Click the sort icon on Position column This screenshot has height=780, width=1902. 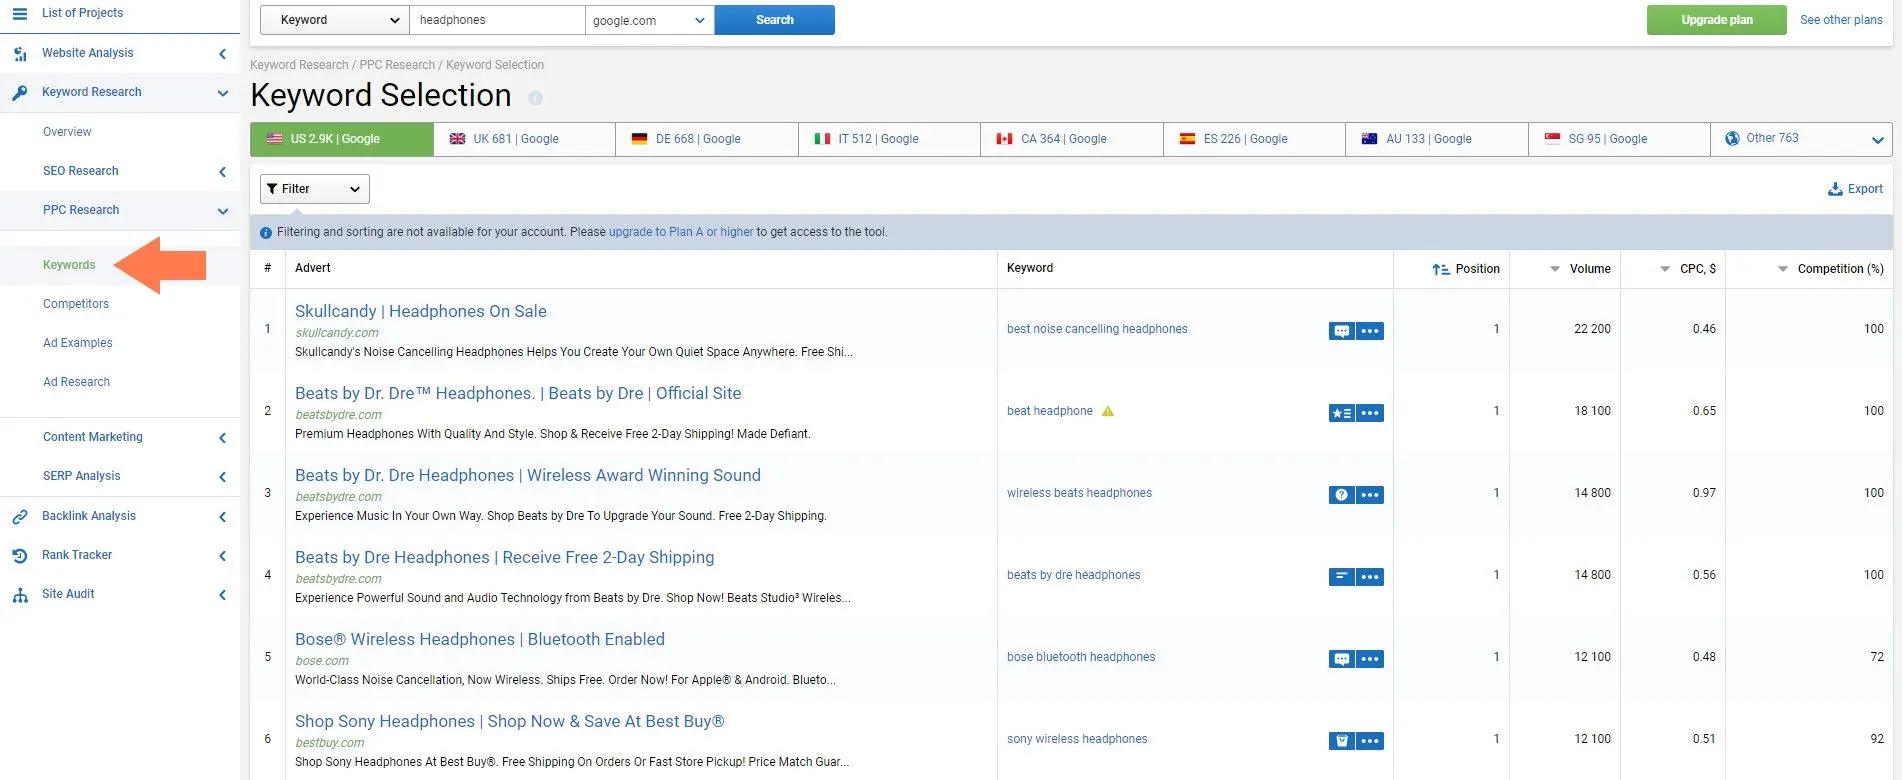coord(1440,269)
